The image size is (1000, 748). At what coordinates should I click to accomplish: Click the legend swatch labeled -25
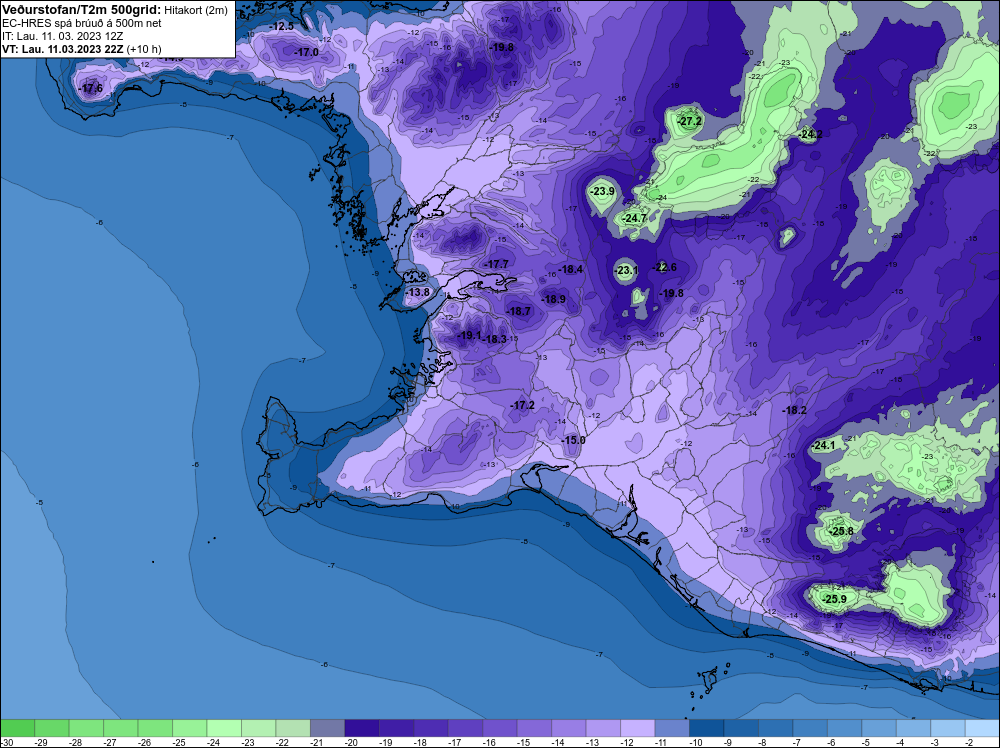tap(189, 728)
